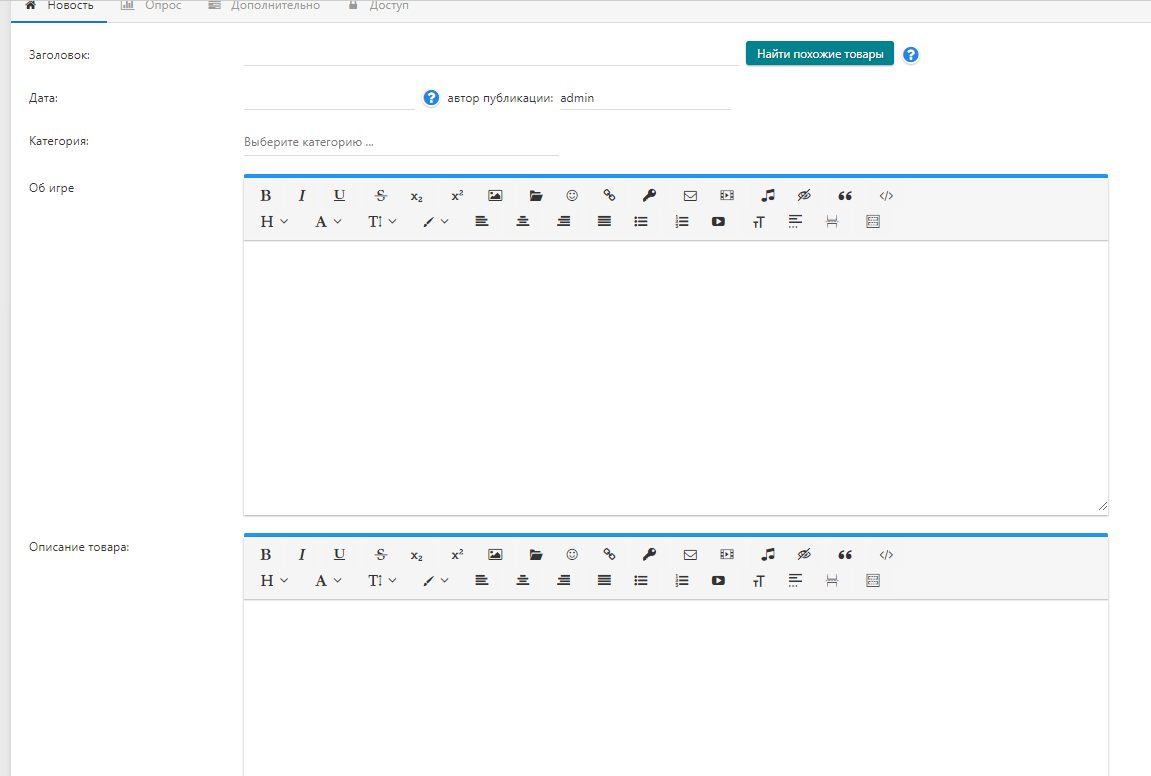
Task: Add quote in the Описание товара editor
Action: [x=845, y=555]
